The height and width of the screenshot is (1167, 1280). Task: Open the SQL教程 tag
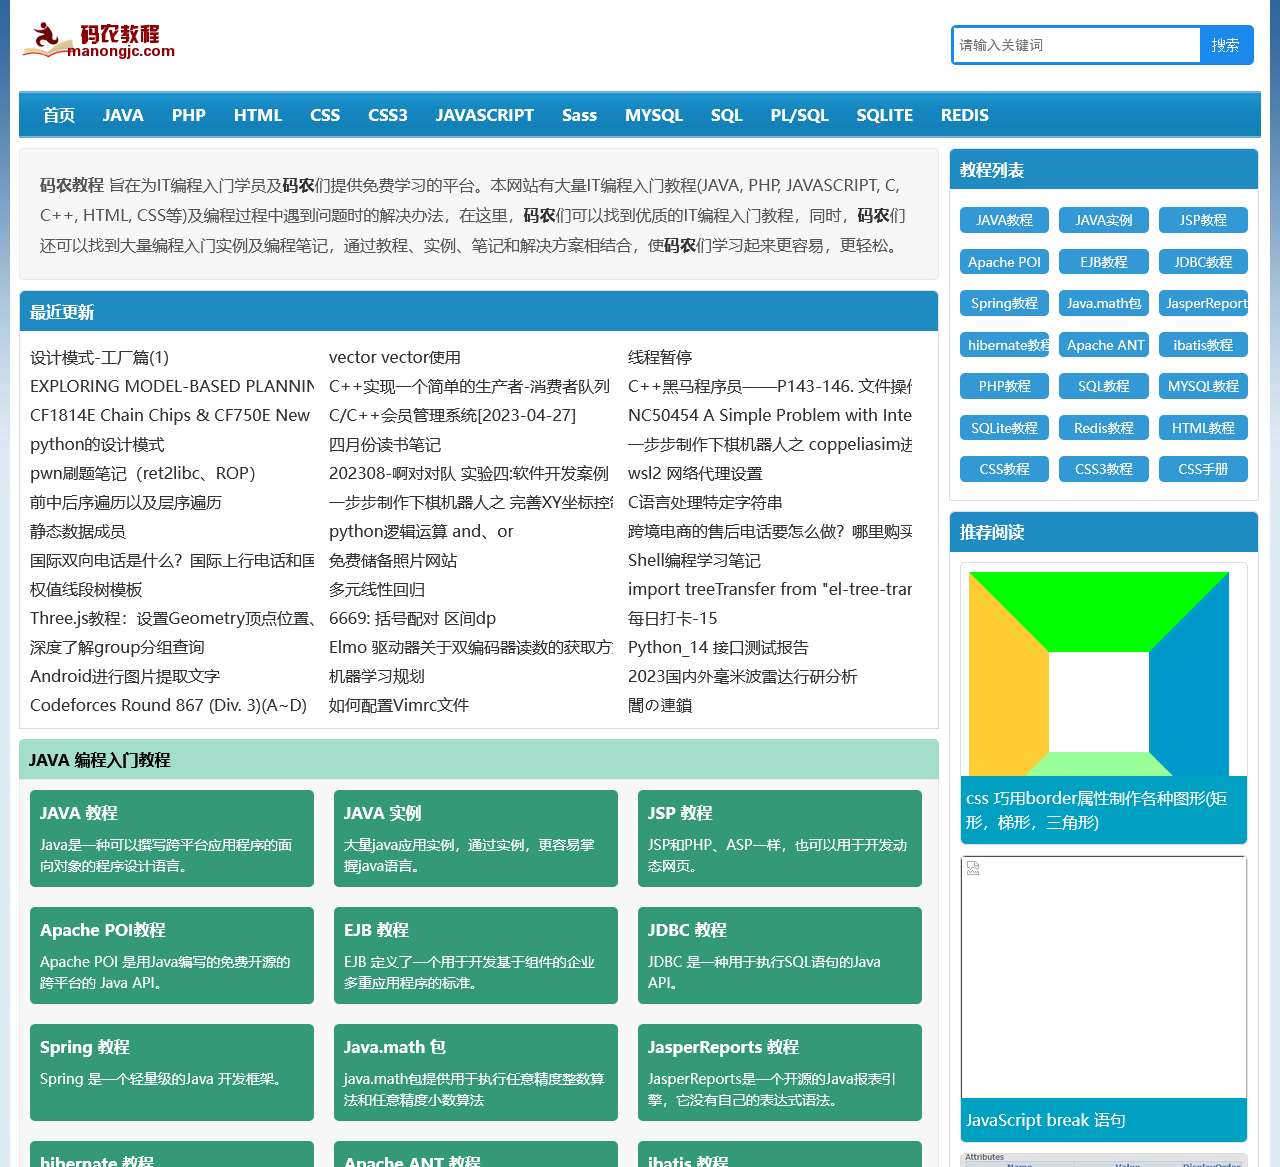tap(1104, 386)
